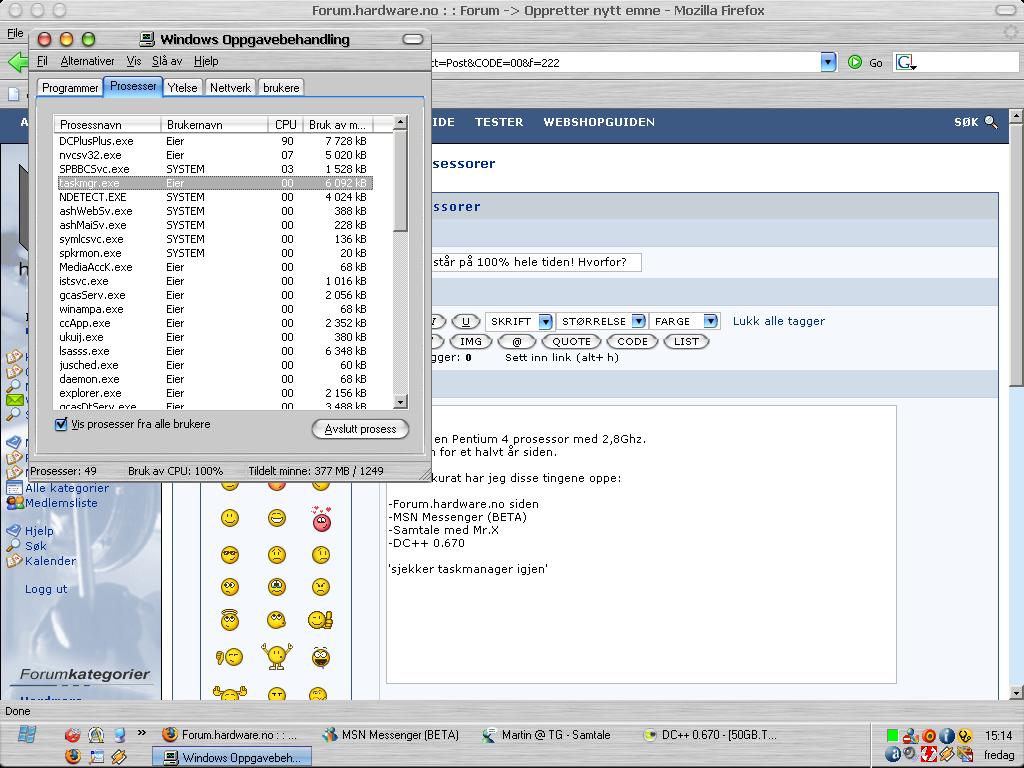Click the green Back arrow in Firefox

coord(17,63)
